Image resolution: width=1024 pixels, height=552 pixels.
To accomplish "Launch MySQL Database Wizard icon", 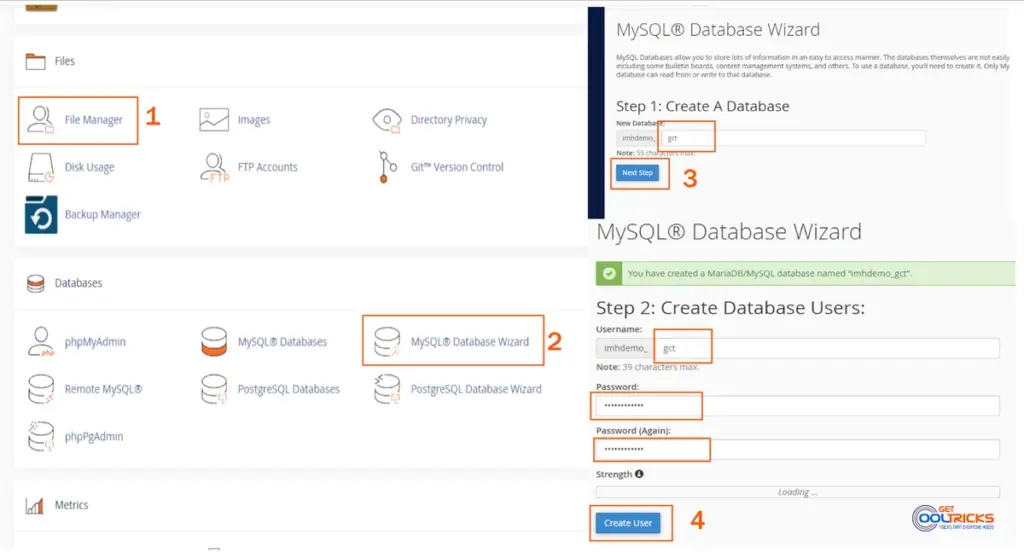I will click(x=387, y=342).
